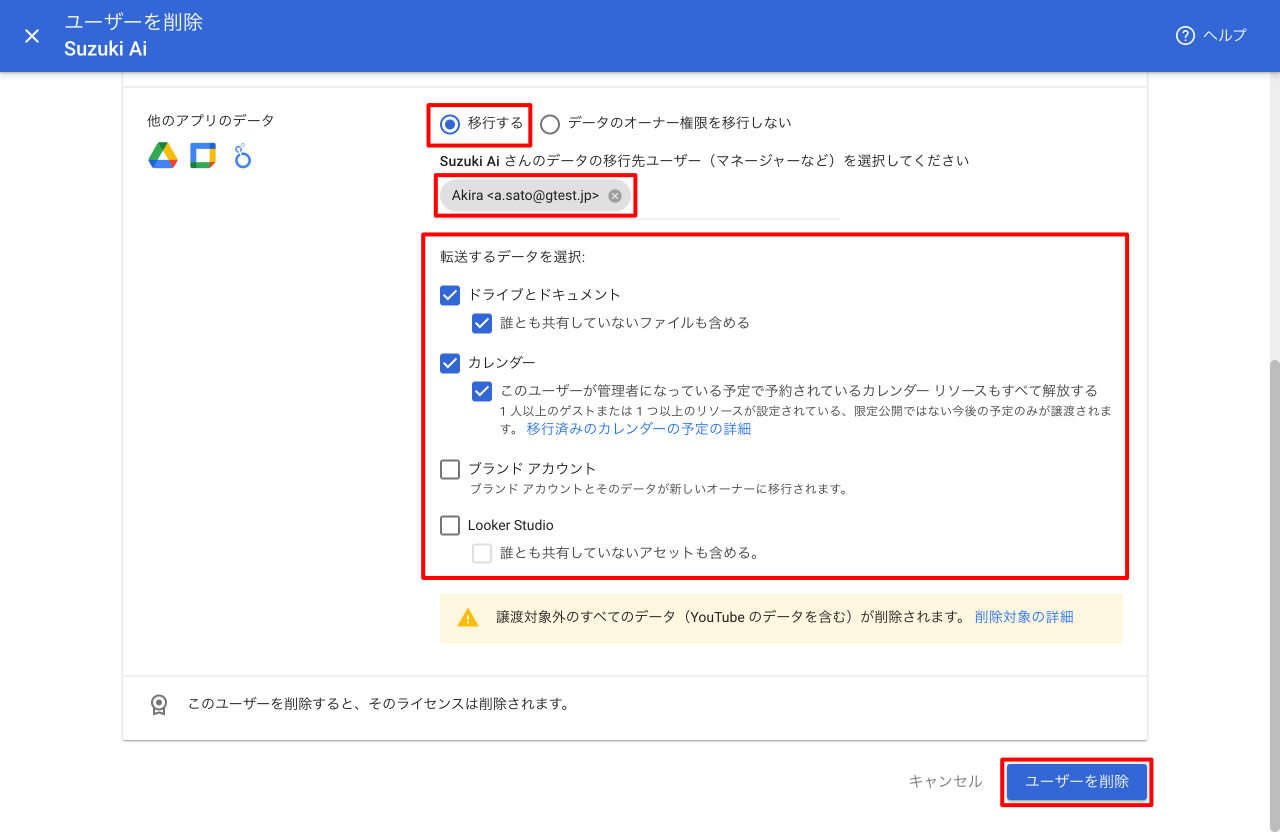The height and width of the screenshot is (832, 1280).
Task: Open the help question mark icon
Action: [x=1185, y=36]
